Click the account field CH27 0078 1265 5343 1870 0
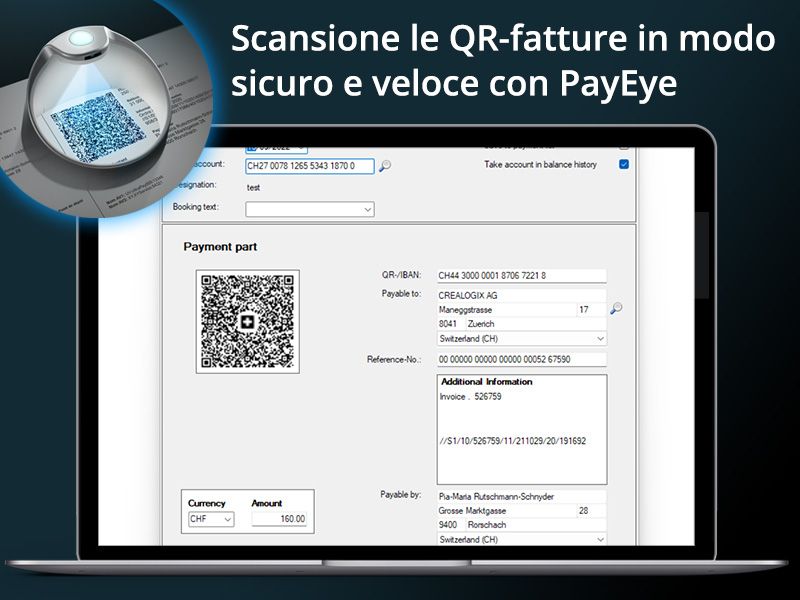The image size is (800, 600). [x=310, y=166]
